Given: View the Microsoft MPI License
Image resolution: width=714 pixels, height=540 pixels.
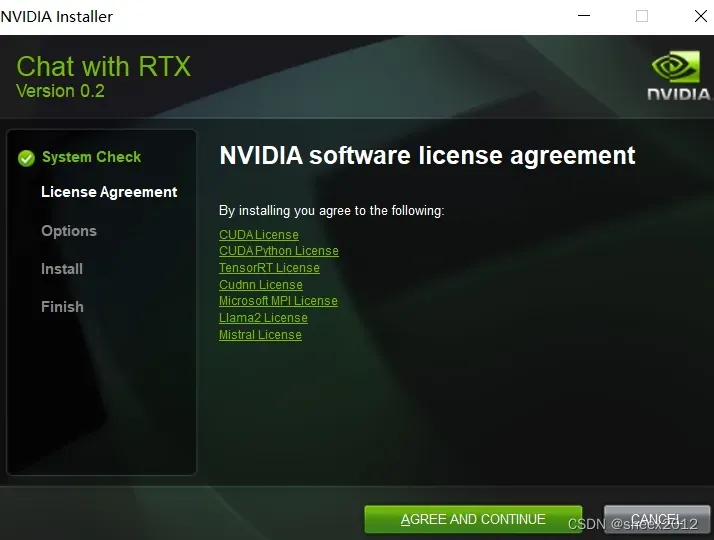Looking at the screenshot, I should click(x=278, y=301).
